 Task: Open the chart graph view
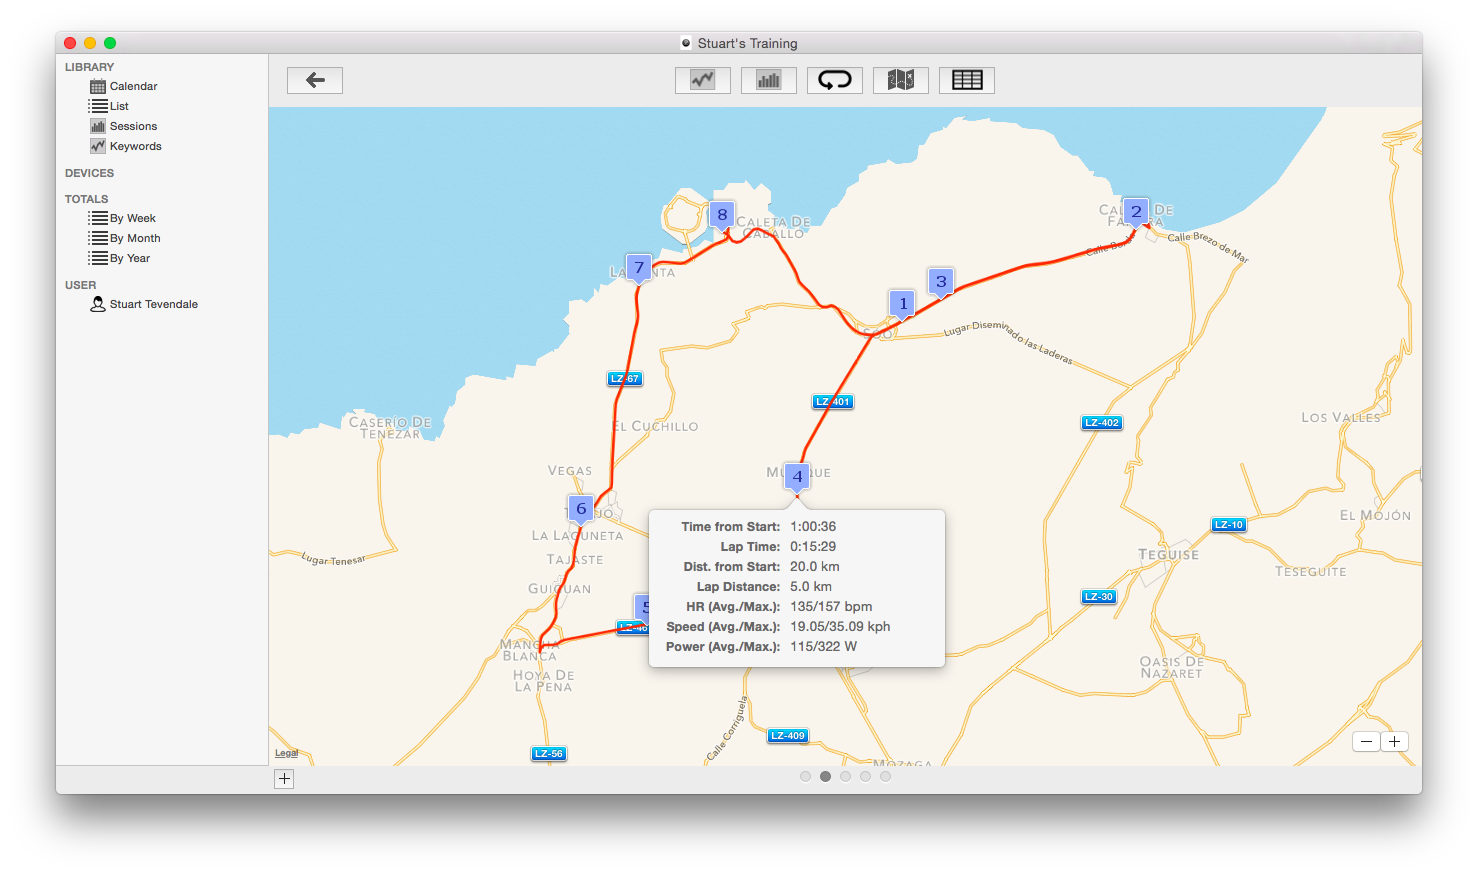(702, 80)
